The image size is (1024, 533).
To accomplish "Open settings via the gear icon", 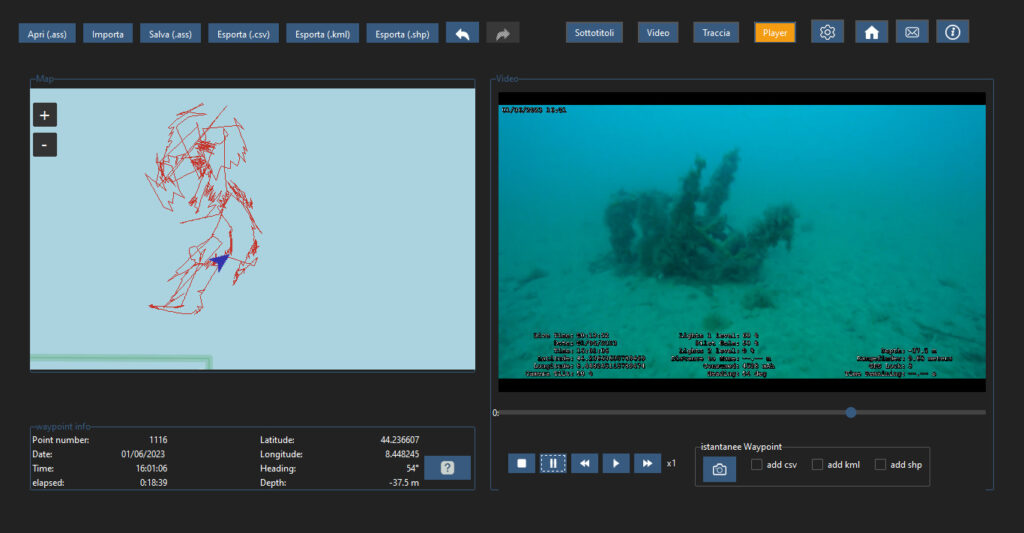I will (x=827, y=32).
